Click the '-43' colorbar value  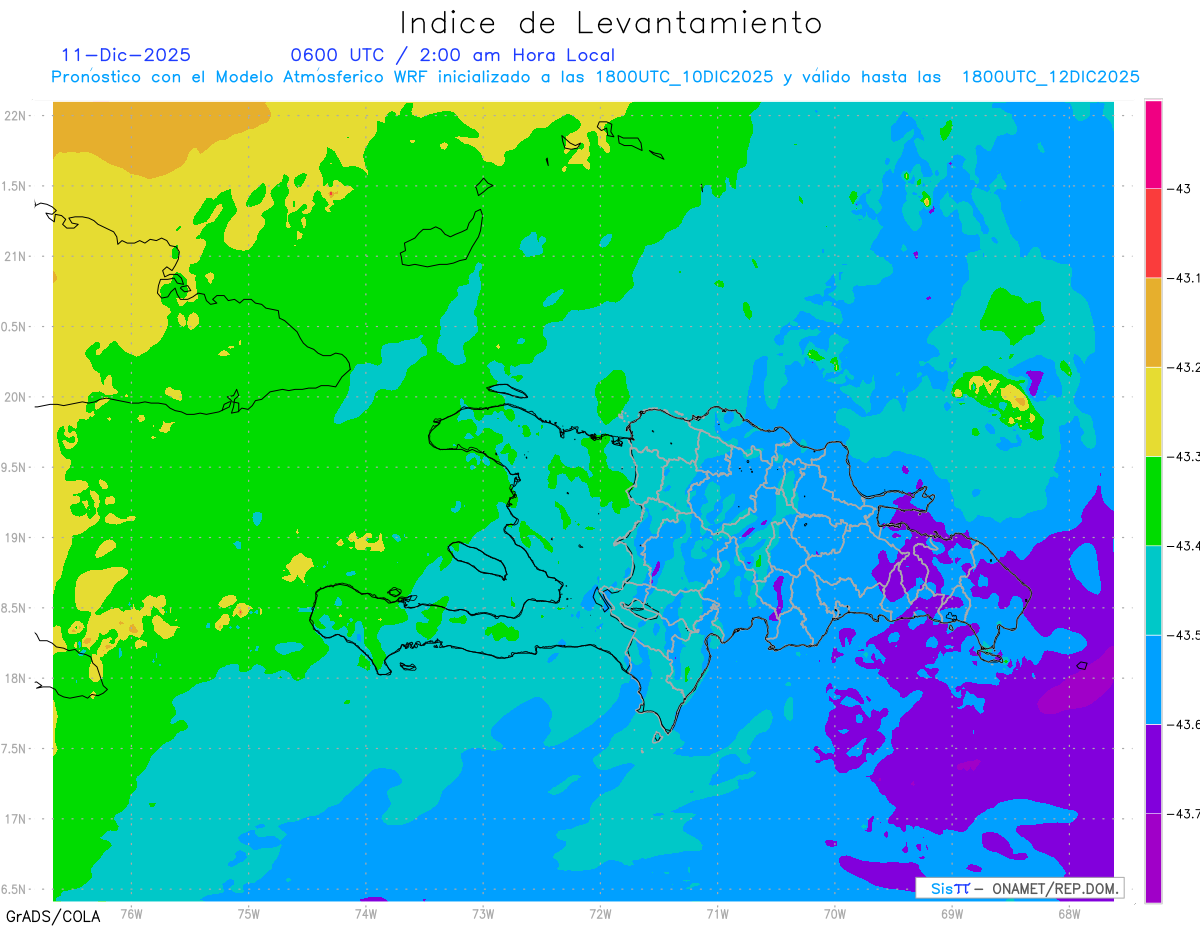(1178, 189)
